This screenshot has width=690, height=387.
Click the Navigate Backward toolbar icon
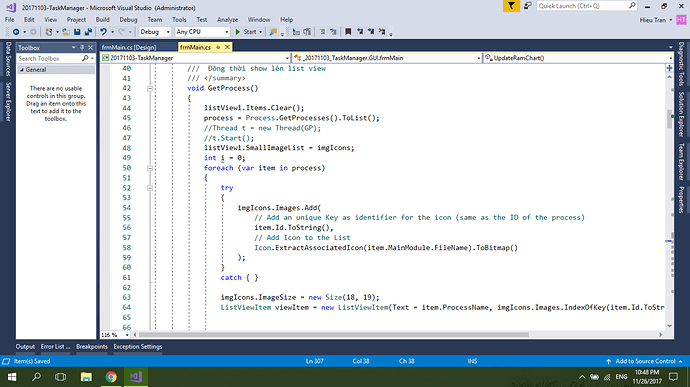(x=16, y=32)
